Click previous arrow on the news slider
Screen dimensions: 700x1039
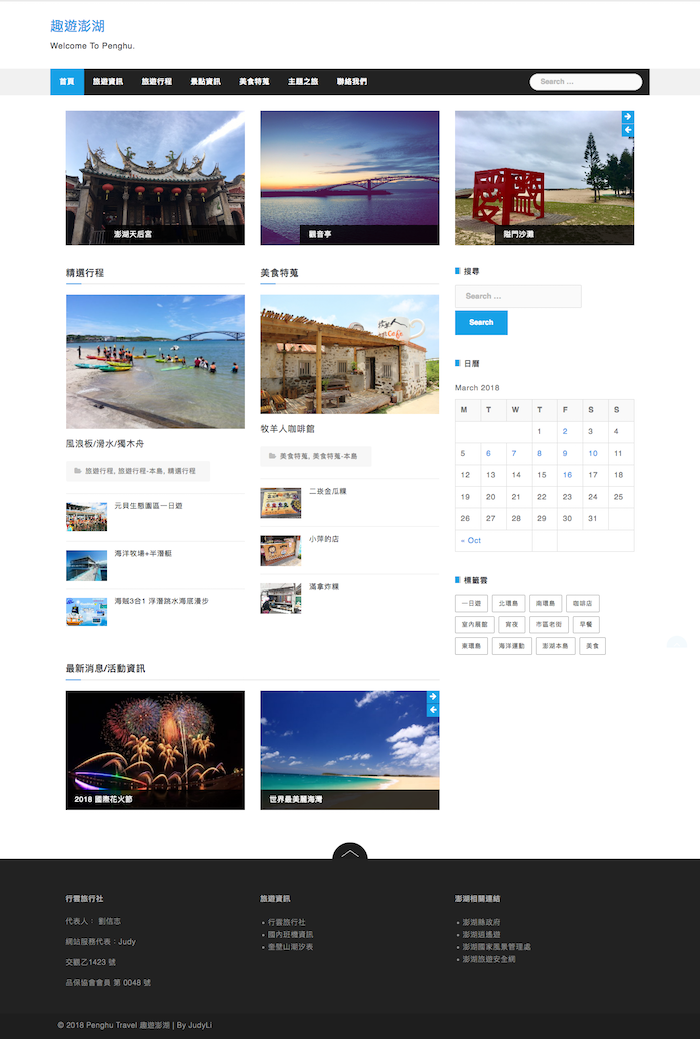click(x=433, y=710)
